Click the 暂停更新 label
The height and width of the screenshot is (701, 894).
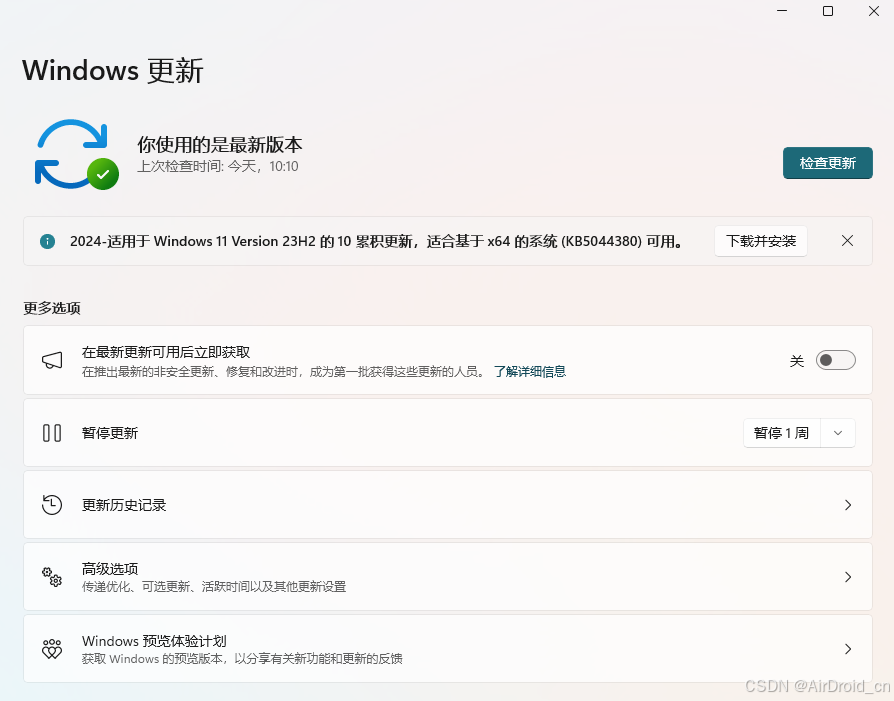[110, 433]
